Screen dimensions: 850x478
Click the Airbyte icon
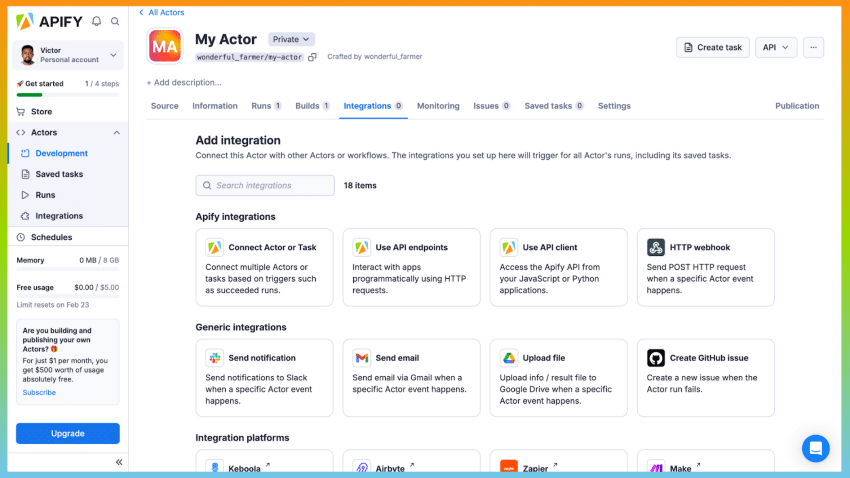pos(362,467)
